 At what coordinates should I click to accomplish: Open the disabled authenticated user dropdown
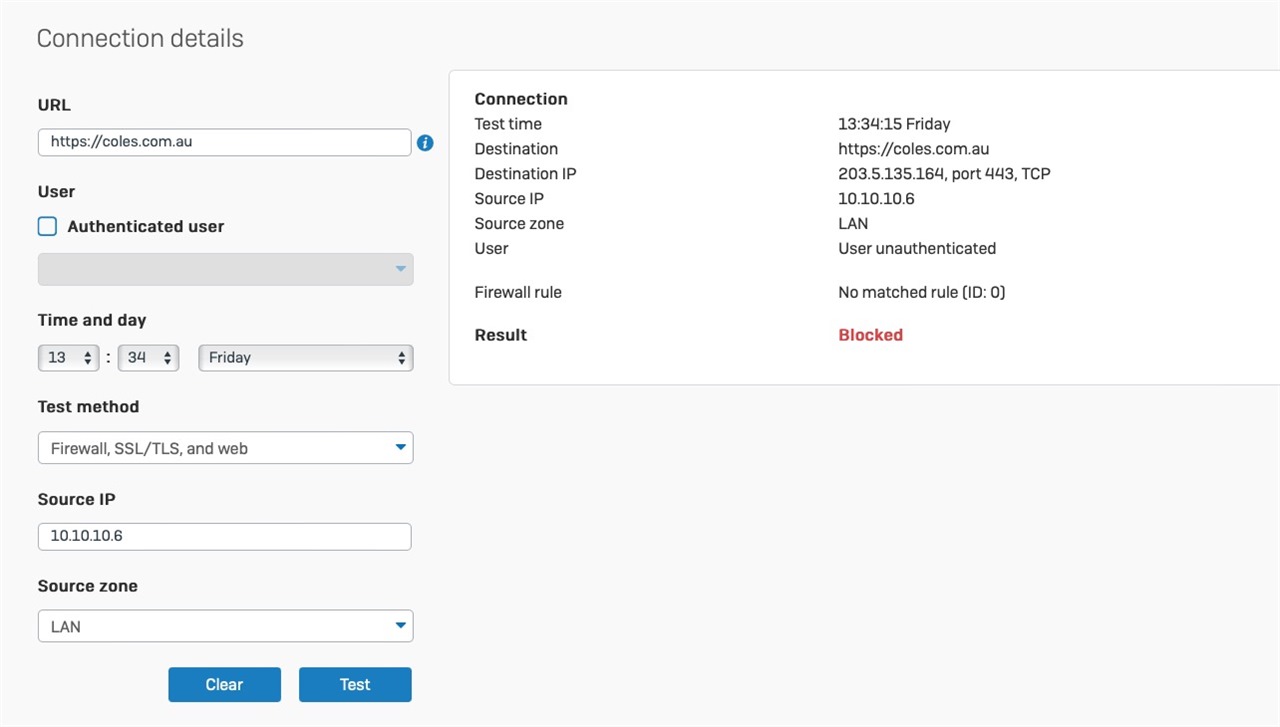click(225, 269)
